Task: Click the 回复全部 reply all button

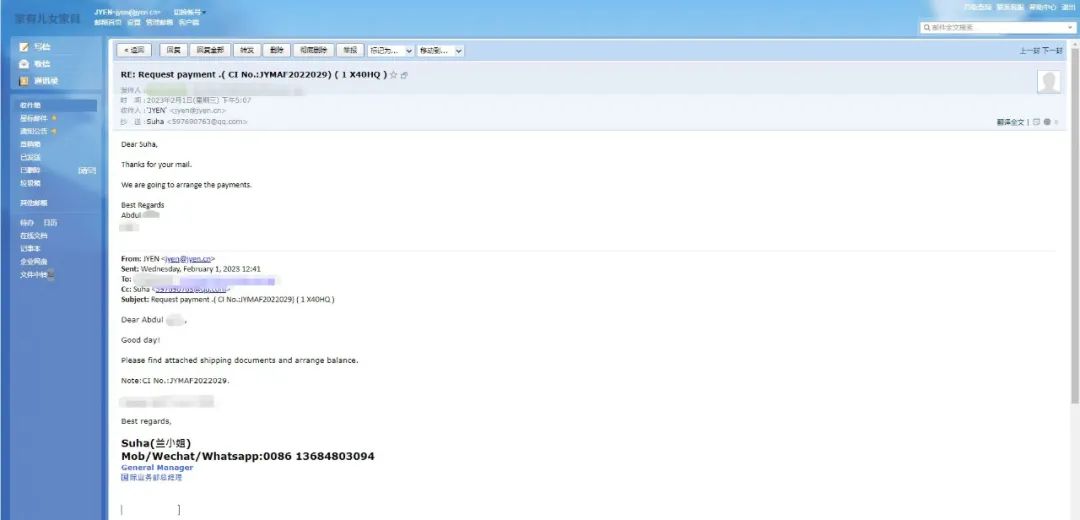Action: click(211, 50)
